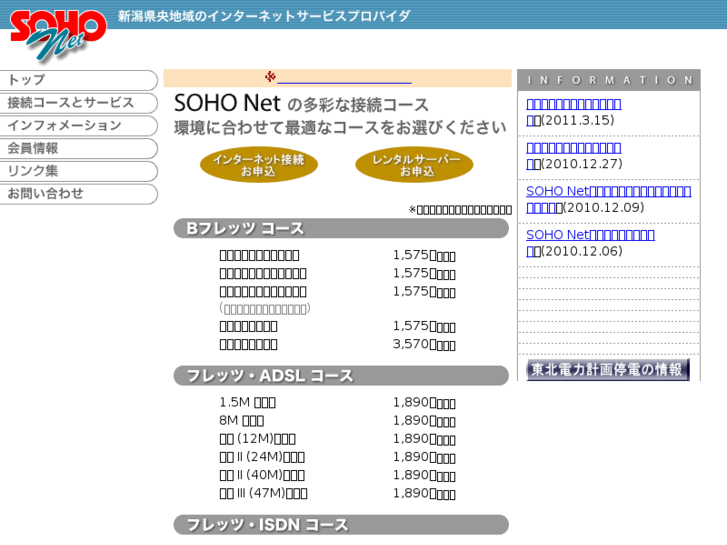Click the INFORMATION panel header

(x=609, y=80)
